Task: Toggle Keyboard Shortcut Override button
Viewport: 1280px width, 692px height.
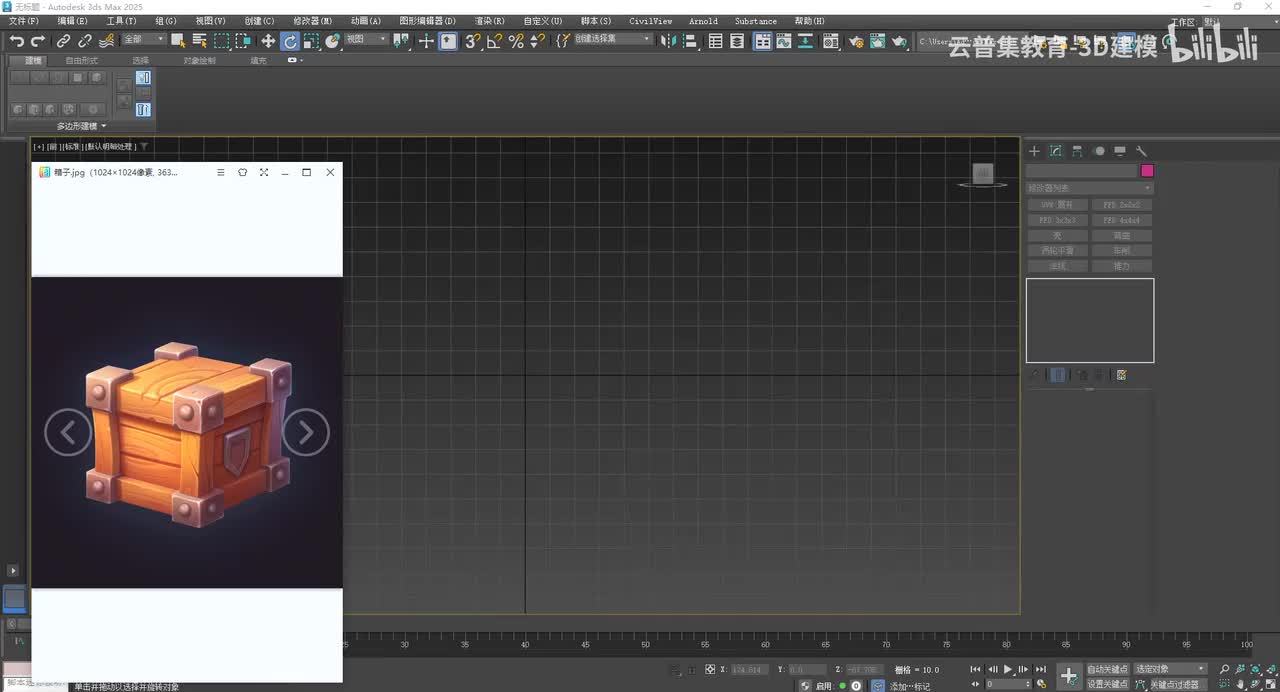Action: click(448, 41)
